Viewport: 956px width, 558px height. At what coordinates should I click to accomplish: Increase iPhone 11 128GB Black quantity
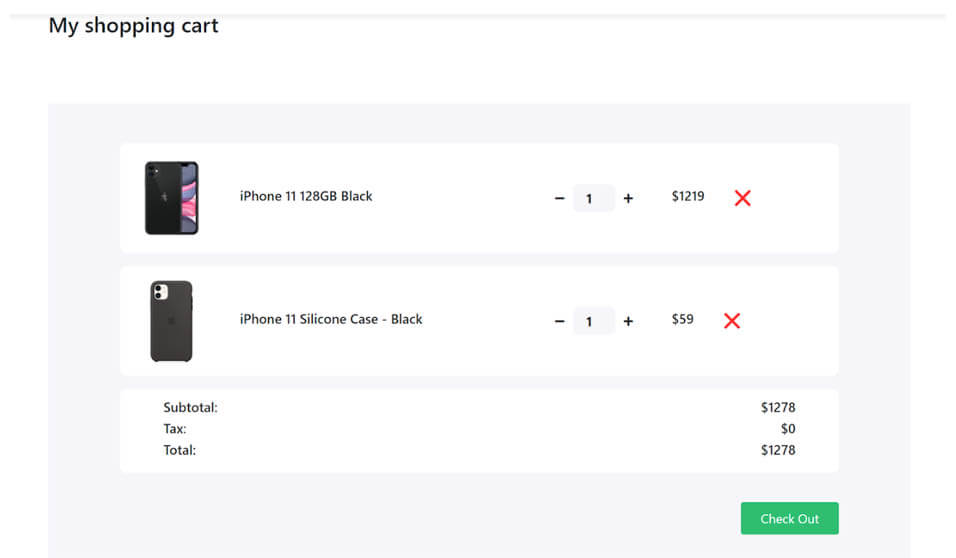coord(628,198)
